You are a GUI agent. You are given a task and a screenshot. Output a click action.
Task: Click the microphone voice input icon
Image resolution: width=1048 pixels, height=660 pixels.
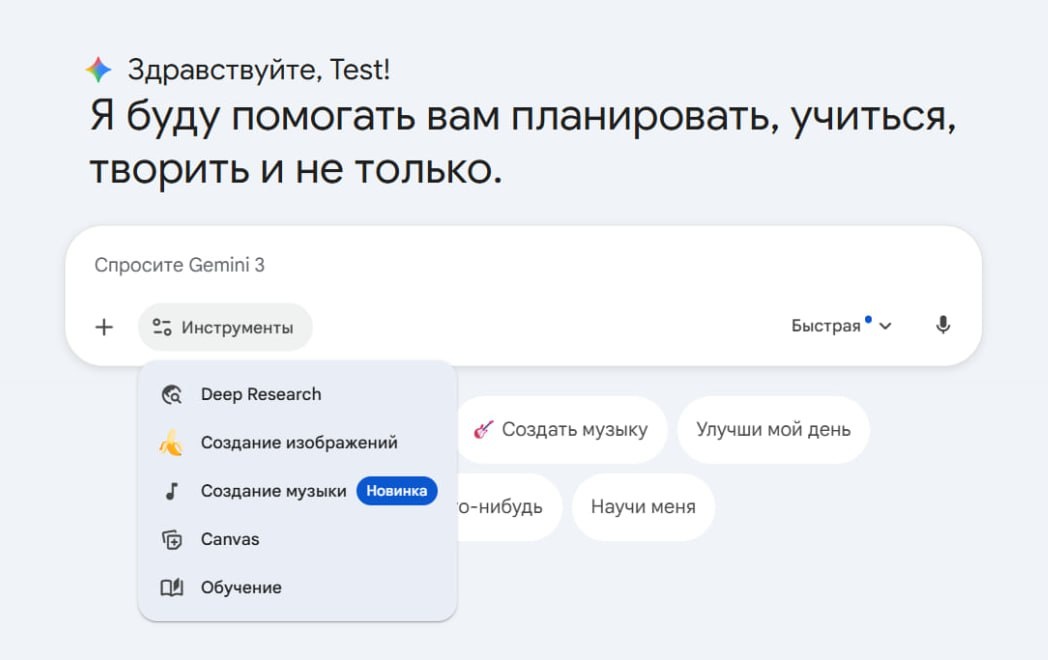[942, 326]
